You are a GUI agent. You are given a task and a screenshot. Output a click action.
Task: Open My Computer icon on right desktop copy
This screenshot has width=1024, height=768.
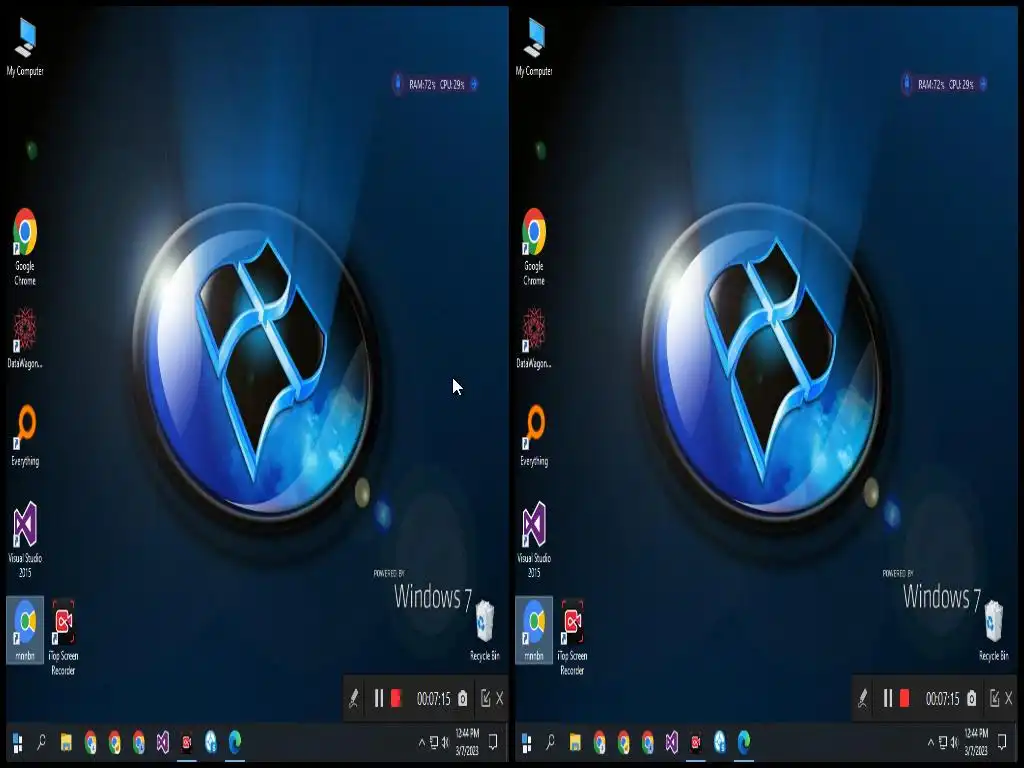[534, 46]
